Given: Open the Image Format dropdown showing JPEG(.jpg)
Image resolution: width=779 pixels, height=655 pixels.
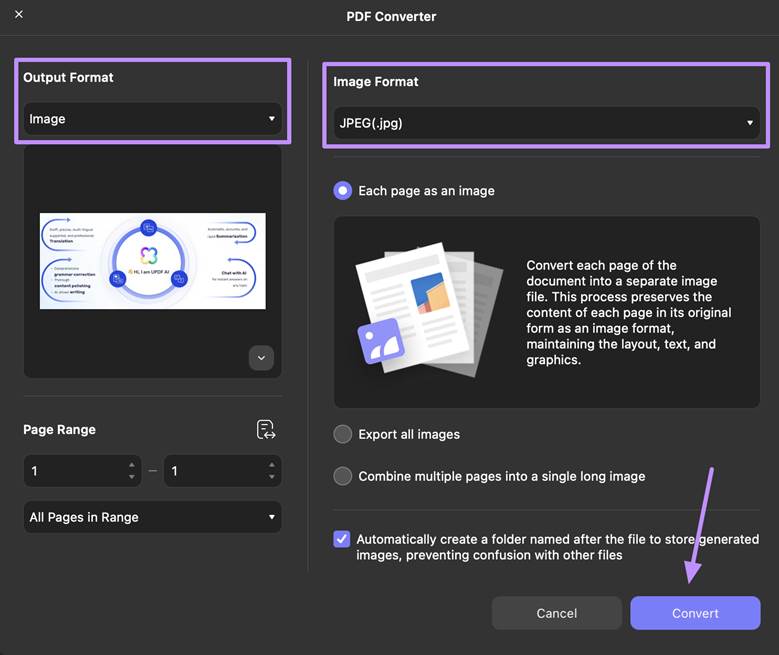Looking at the screenshot, I should click(546, 123).
